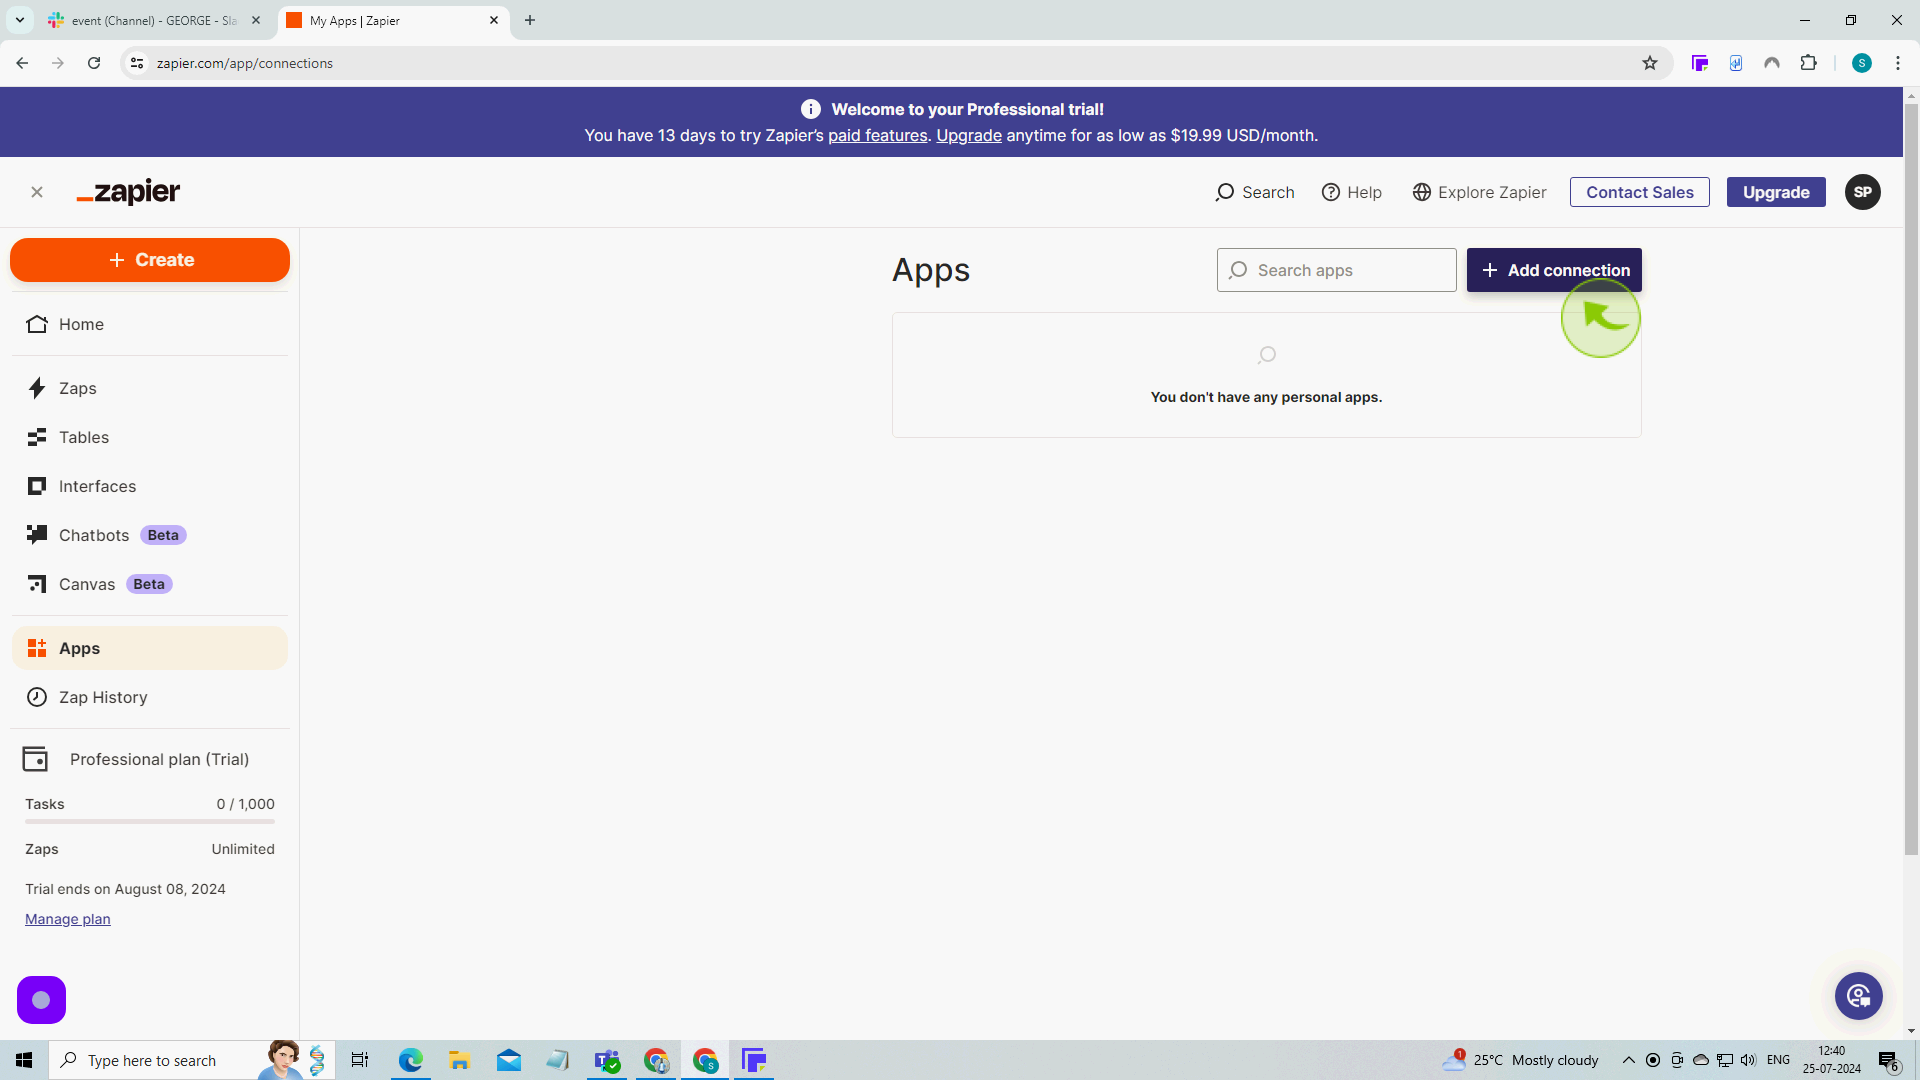The image size is (1920, 1080).
Task: Open the Search option in the header
Action: 1255,192
